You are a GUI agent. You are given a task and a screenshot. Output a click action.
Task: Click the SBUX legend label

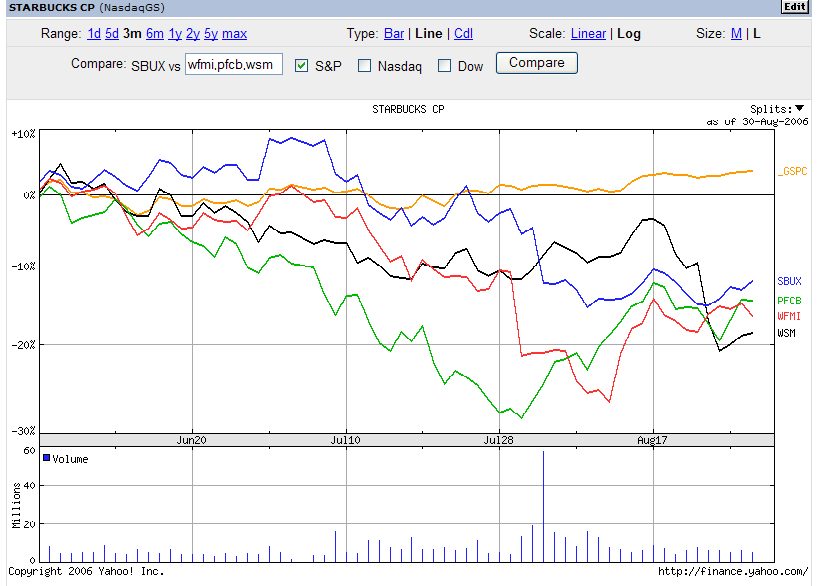[x=789, y=281]
